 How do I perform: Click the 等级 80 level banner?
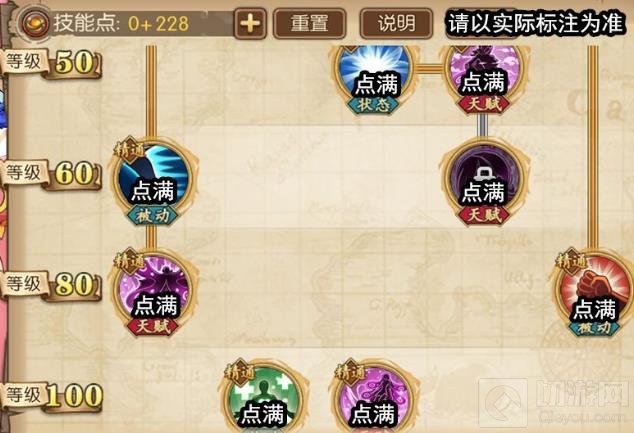click(x=51, y=285)
